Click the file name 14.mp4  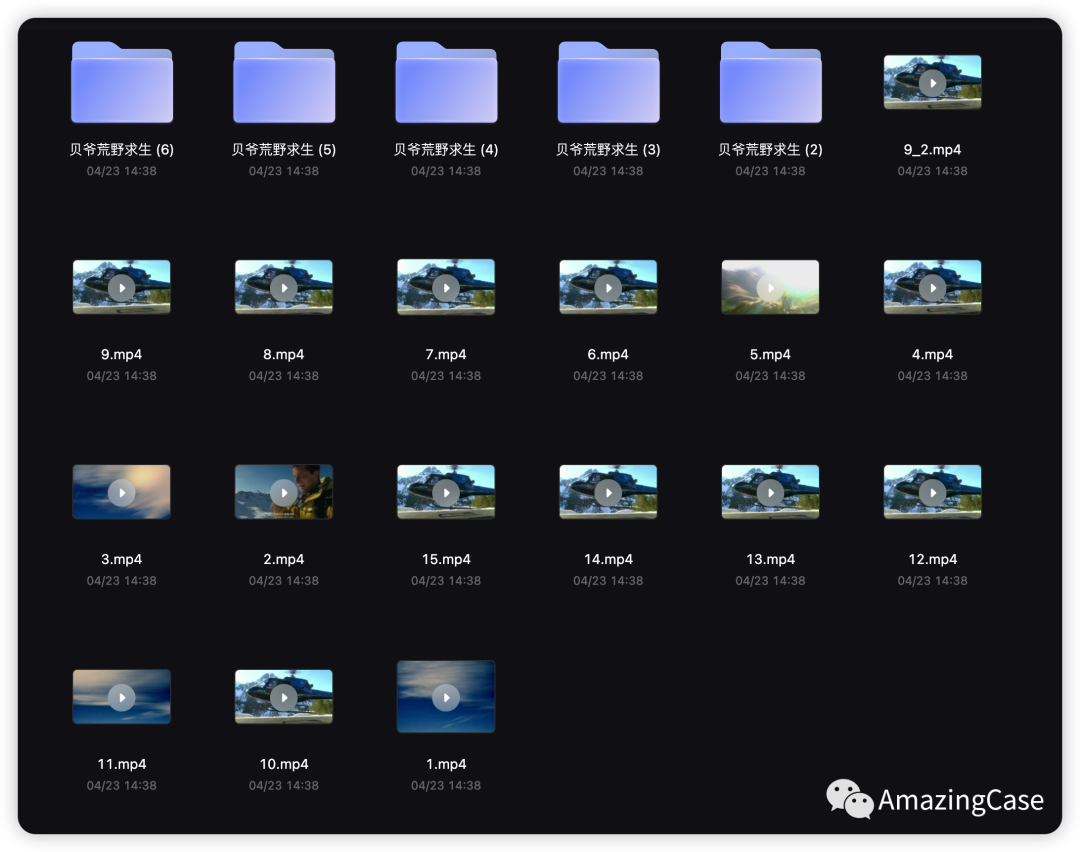pos(608,559)
